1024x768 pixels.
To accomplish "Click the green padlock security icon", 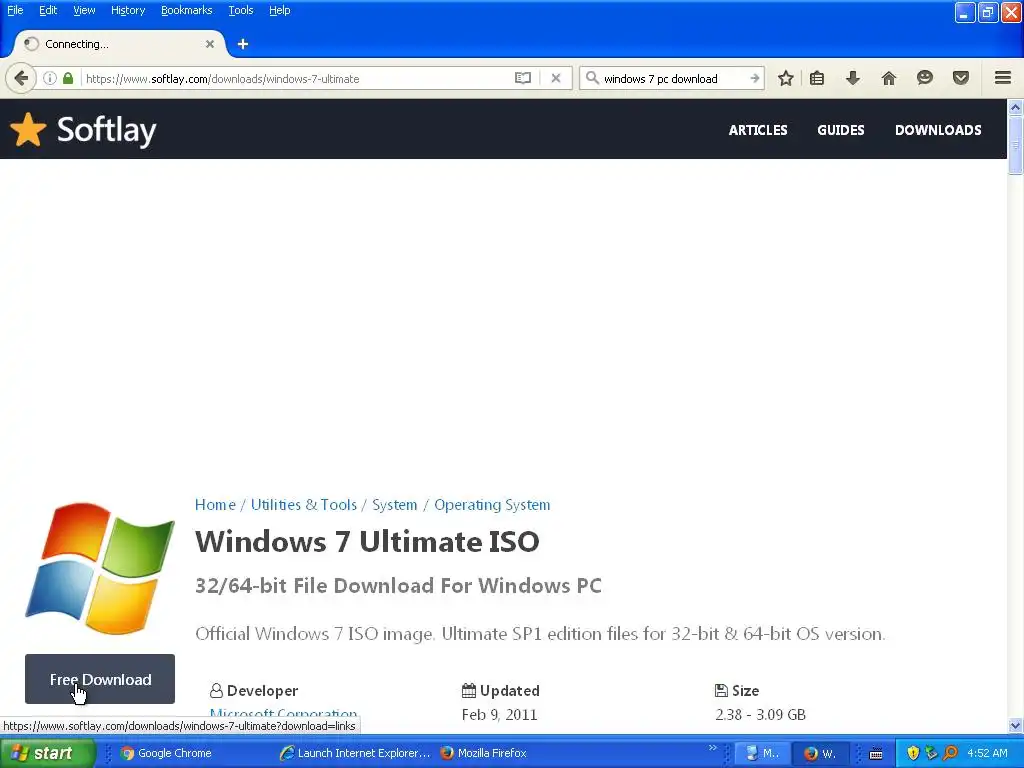I will [68, 78].
